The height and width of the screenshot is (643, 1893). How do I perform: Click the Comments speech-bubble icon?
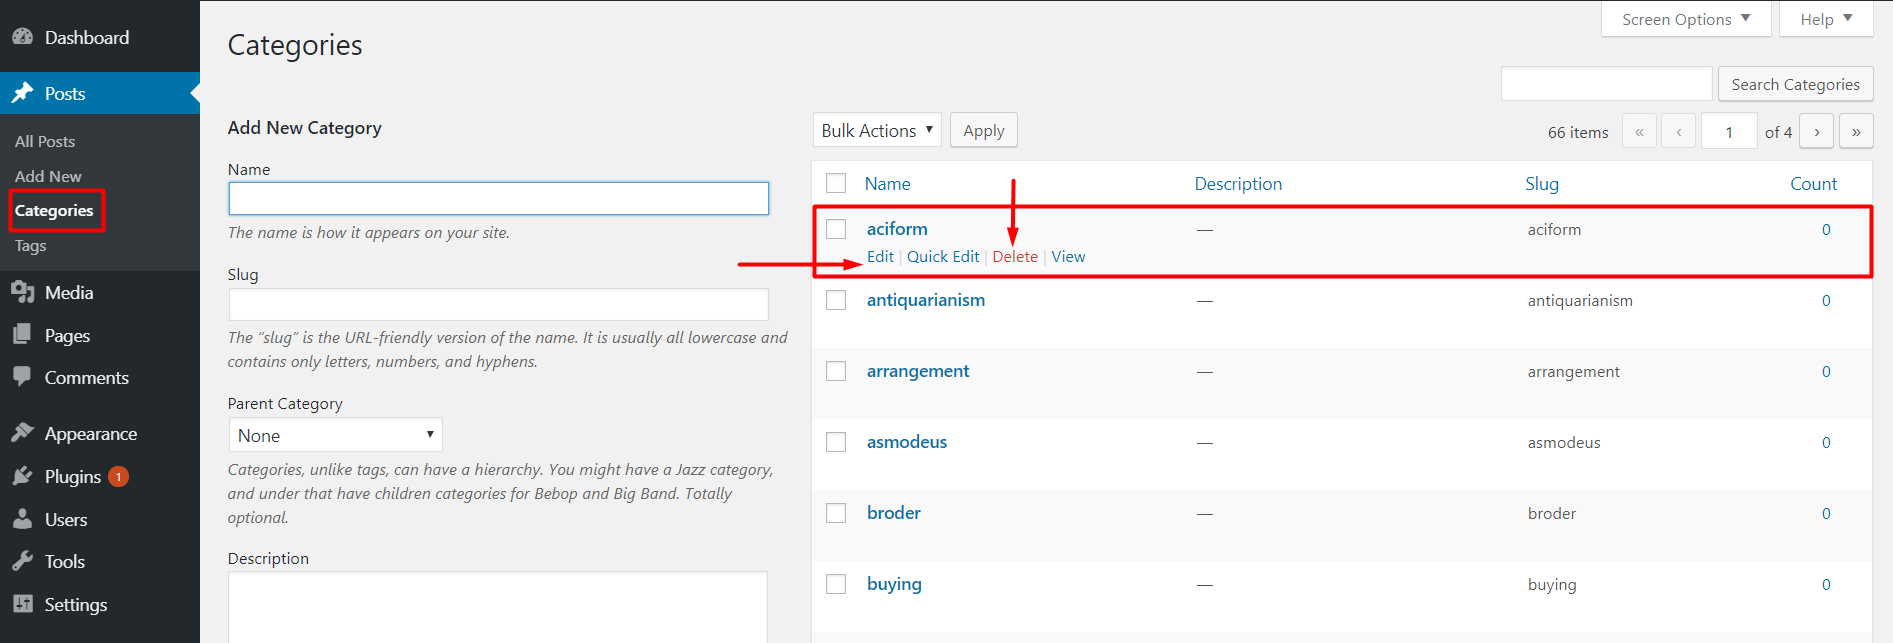(x=24, y=377)
